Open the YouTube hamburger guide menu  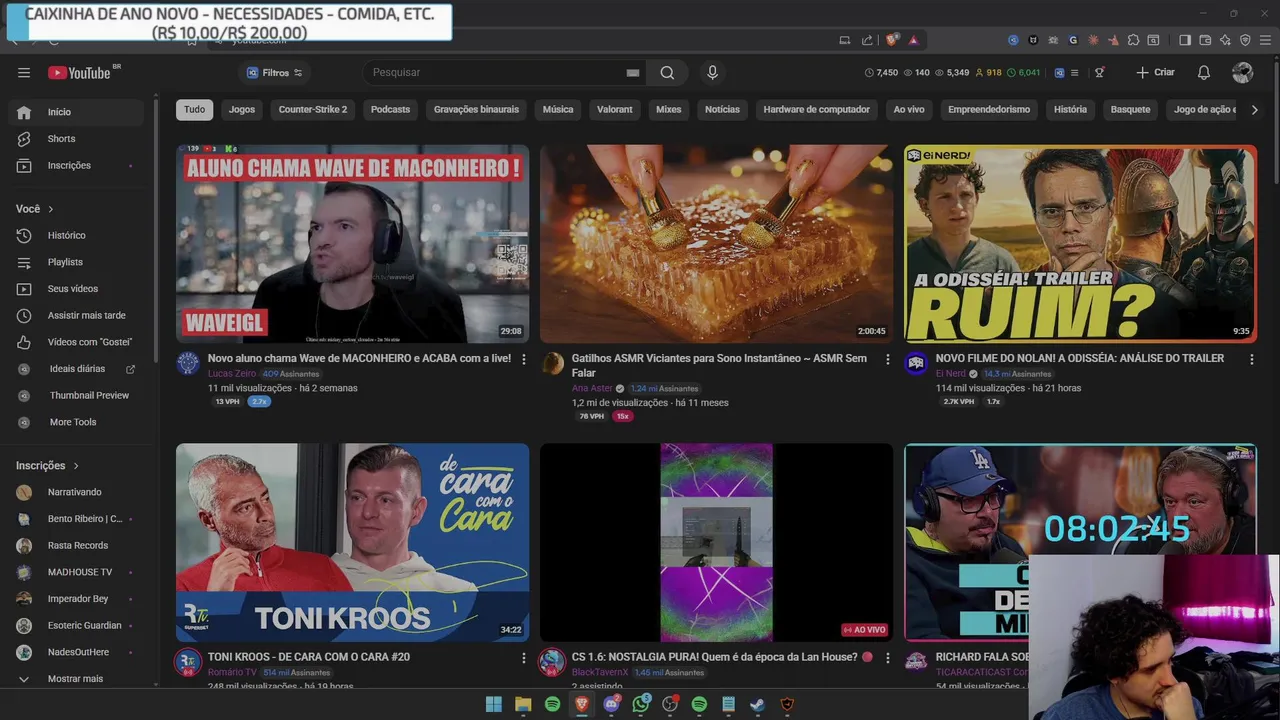[24, 72]
